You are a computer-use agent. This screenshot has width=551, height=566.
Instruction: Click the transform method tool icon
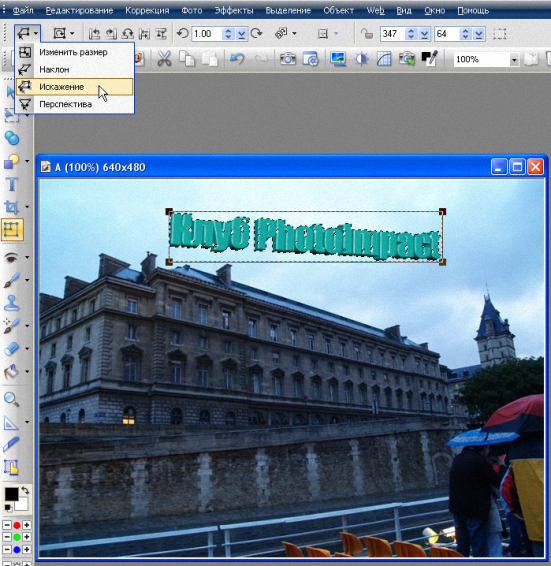(23, 34)
